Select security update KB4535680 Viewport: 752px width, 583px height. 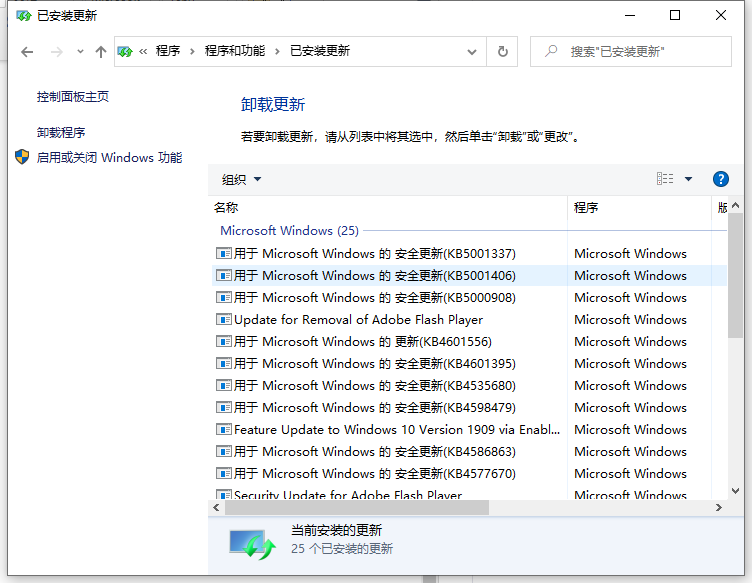tap(469, 386)
